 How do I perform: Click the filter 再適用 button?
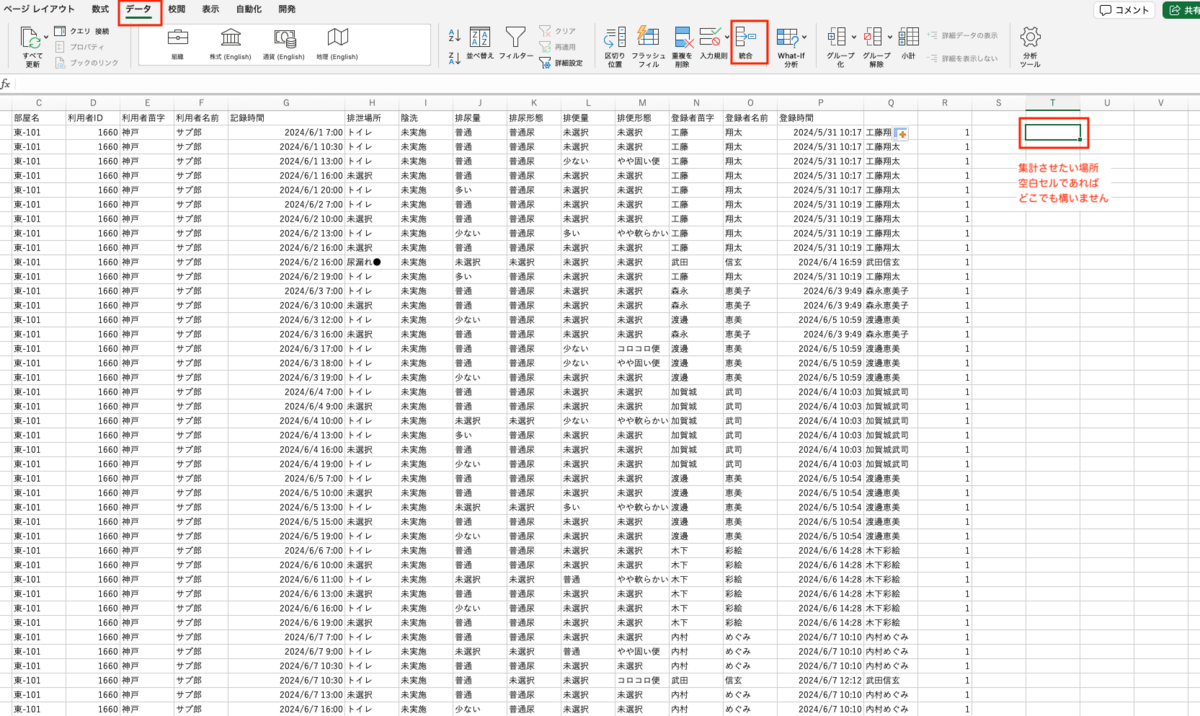click(557, 46)
